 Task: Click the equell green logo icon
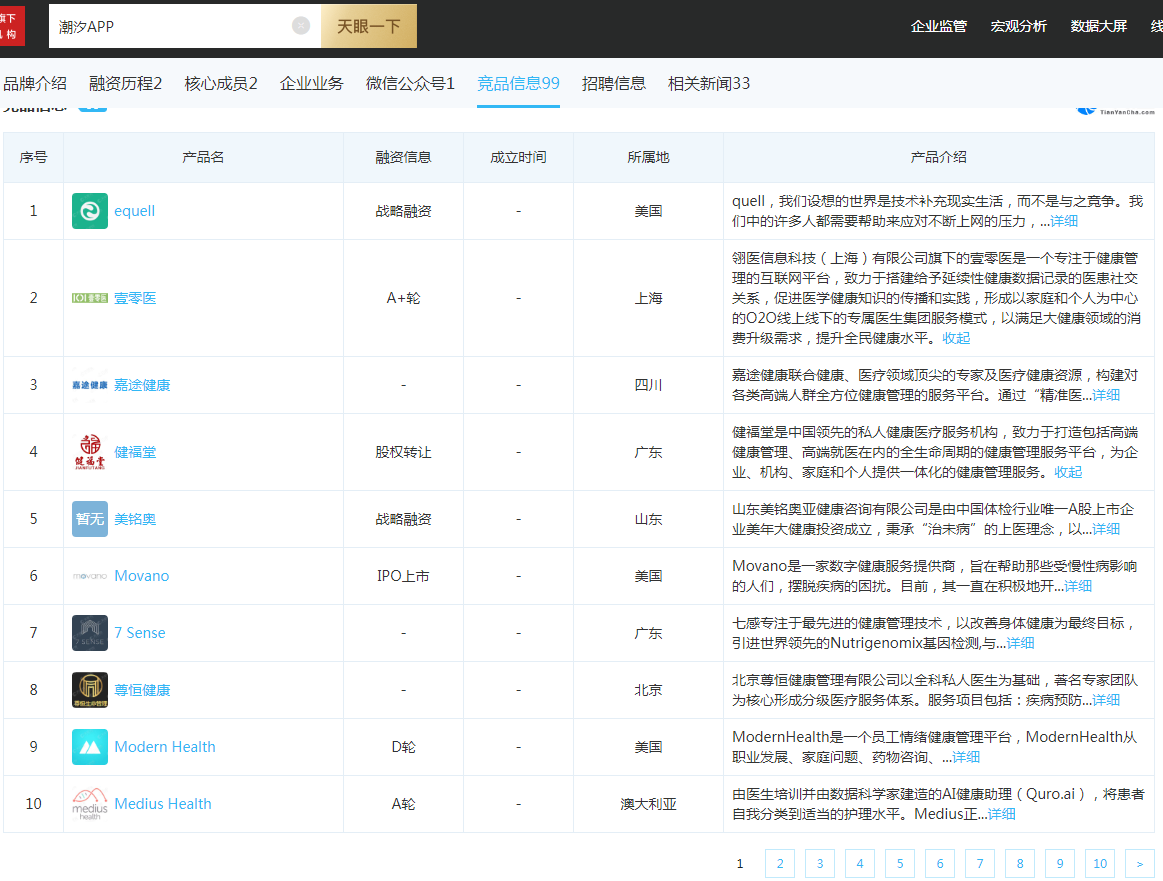[90, 211]
